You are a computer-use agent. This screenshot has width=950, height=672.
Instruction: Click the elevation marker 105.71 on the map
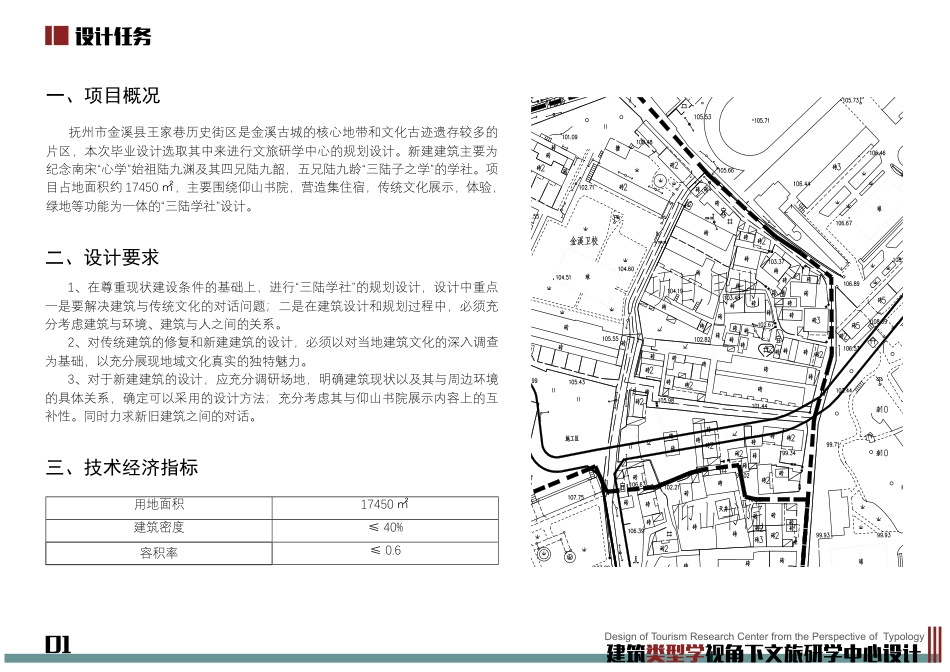click(x=760, y=120)
